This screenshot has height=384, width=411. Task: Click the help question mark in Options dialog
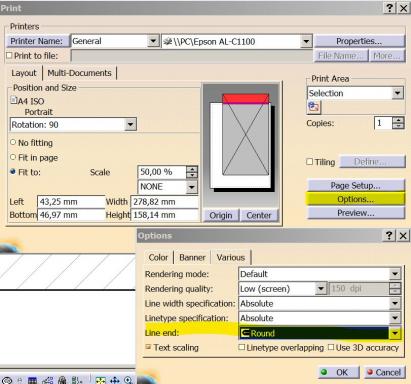[389, 236]
